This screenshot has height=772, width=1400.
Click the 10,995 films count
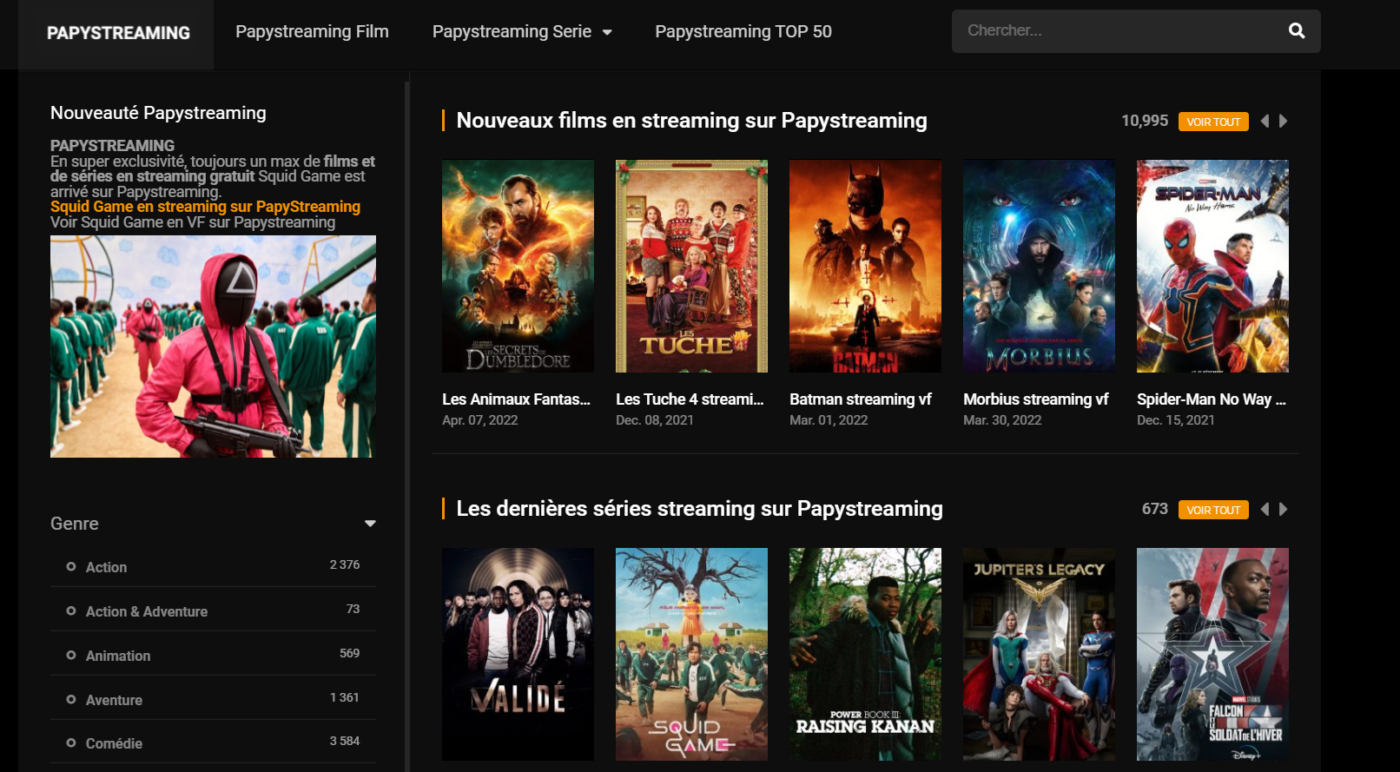pyautogui.click(x=1145, y=120)
